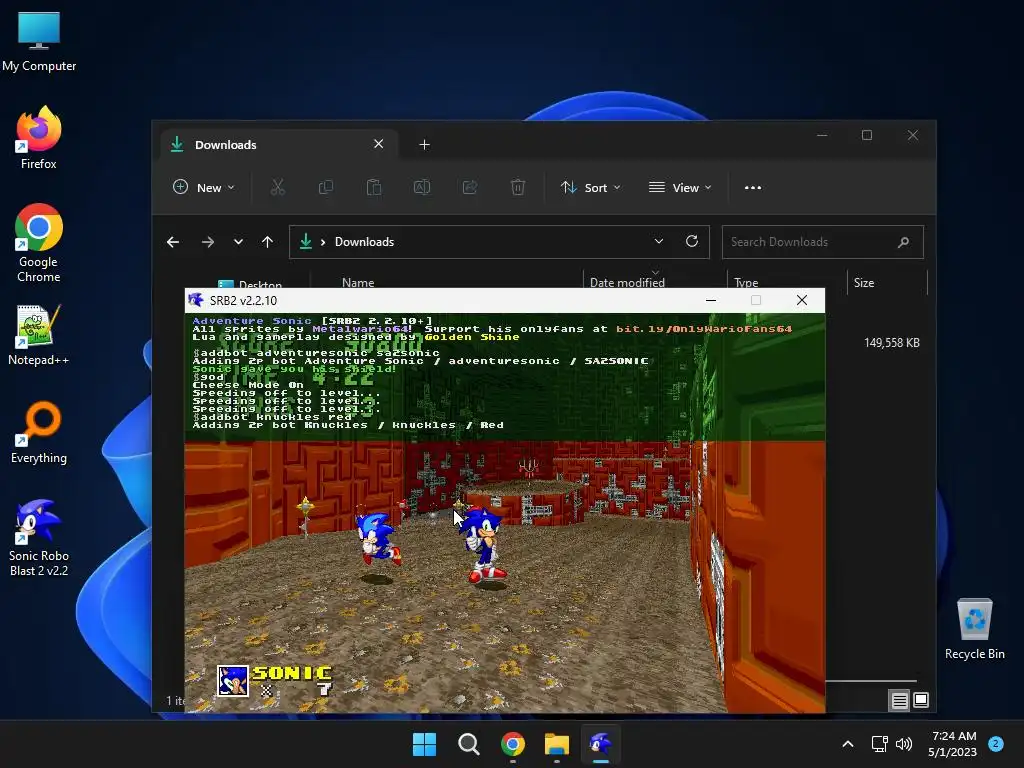Screen dimensions: 1024x768
Task: Switch to SRB2 taskbar icon
Action: (600, 744)
